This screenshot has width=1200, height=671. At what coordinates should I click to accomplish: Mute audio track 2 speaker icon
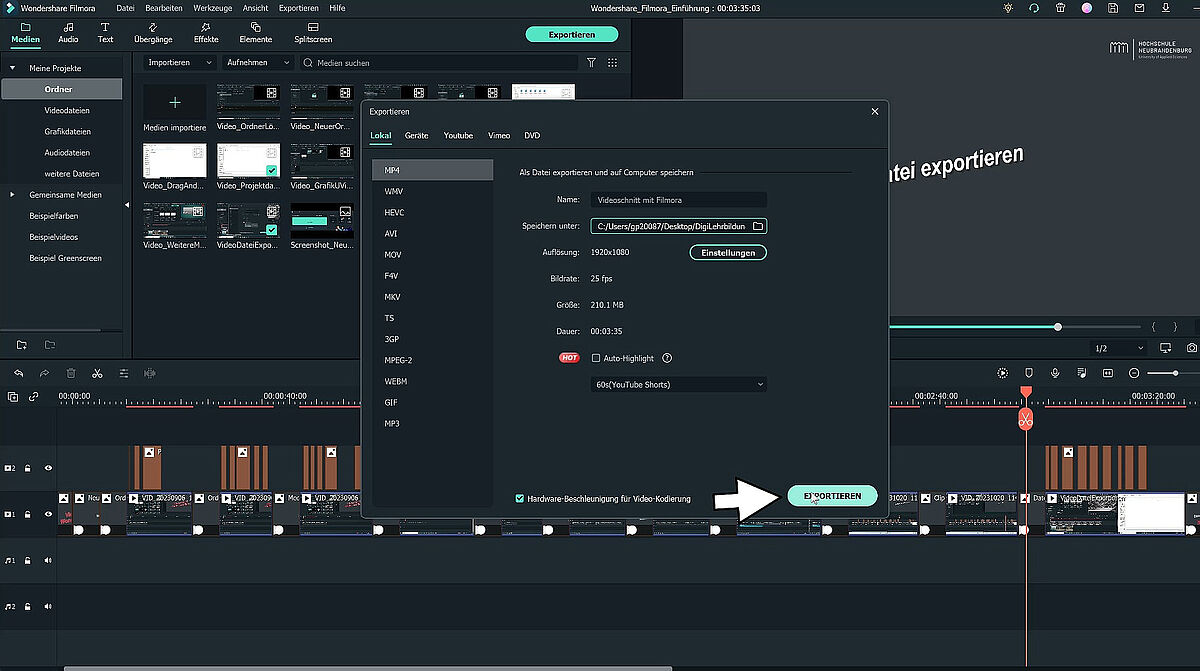(48, 607)
